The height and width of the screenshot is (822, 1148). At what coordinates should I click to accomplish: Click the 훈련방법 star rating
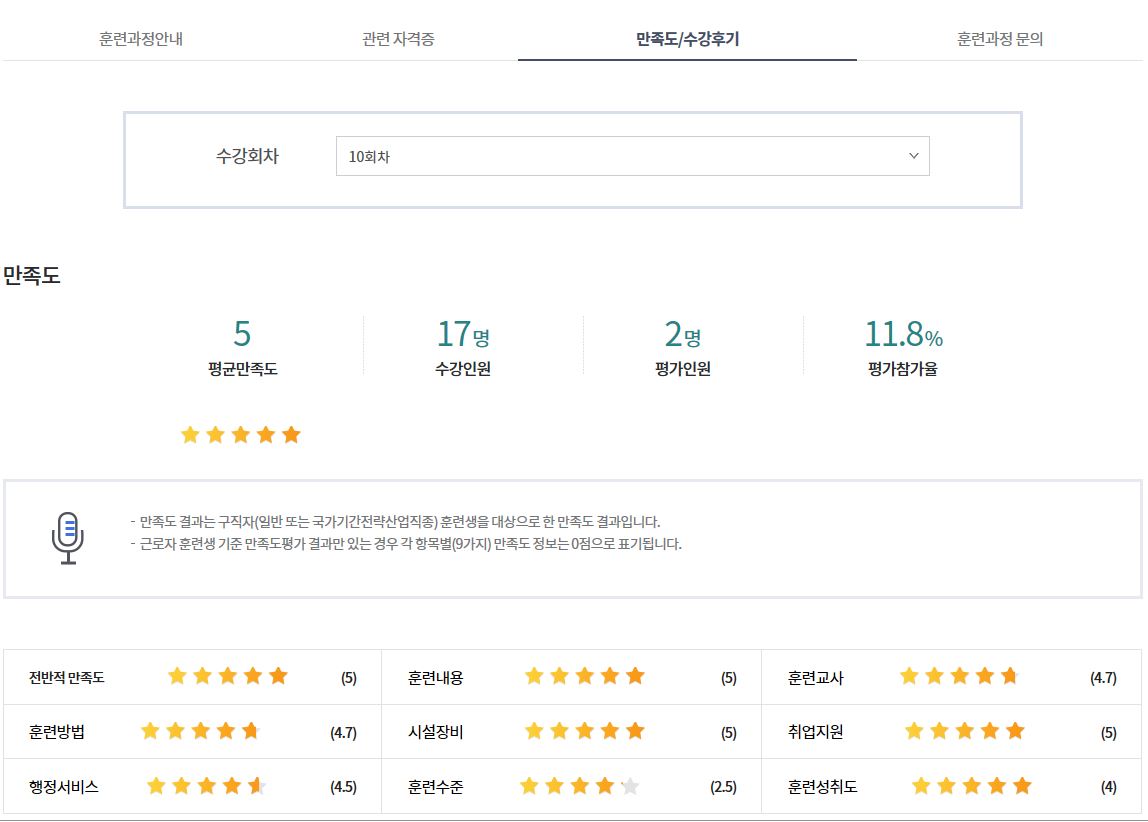pyautogui.click(x=200, y=731)
